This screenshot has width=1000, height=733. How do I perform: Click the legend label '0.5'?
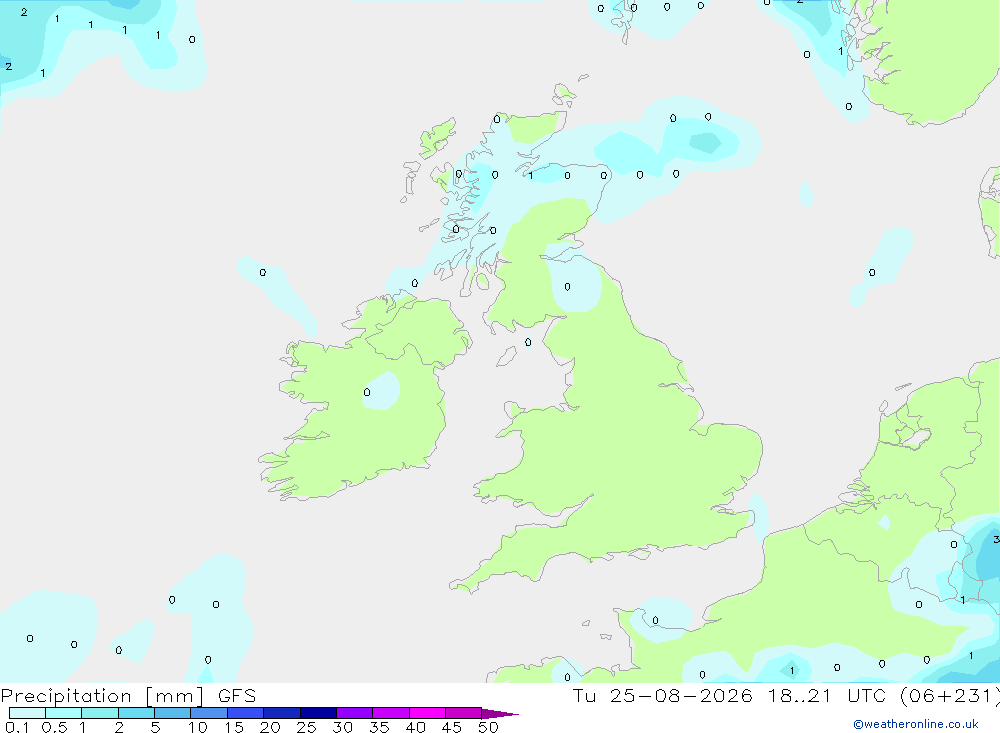tap(54, 727)
